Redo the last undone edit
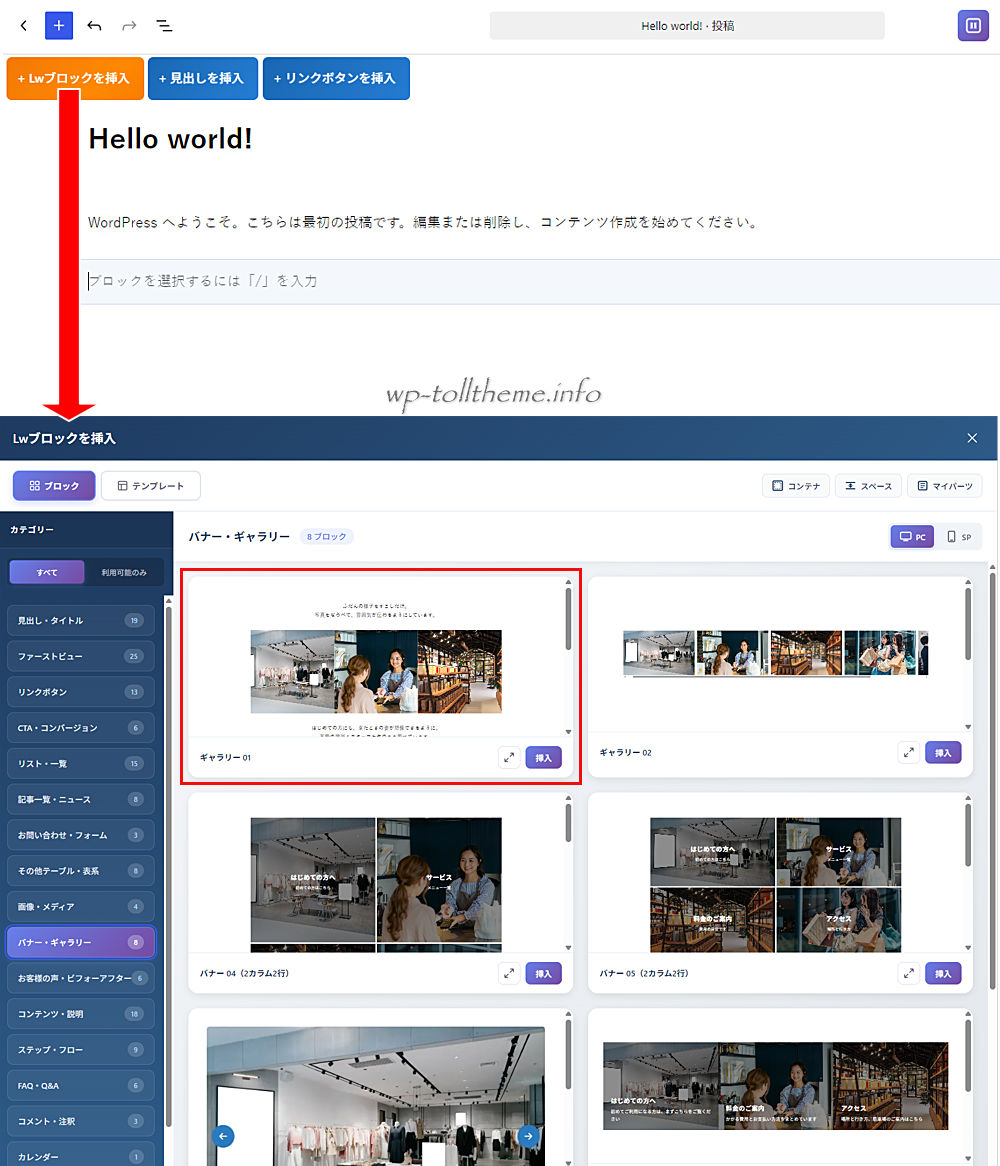The width and height of the screenshot is (1000, 1166). point(129,26)
